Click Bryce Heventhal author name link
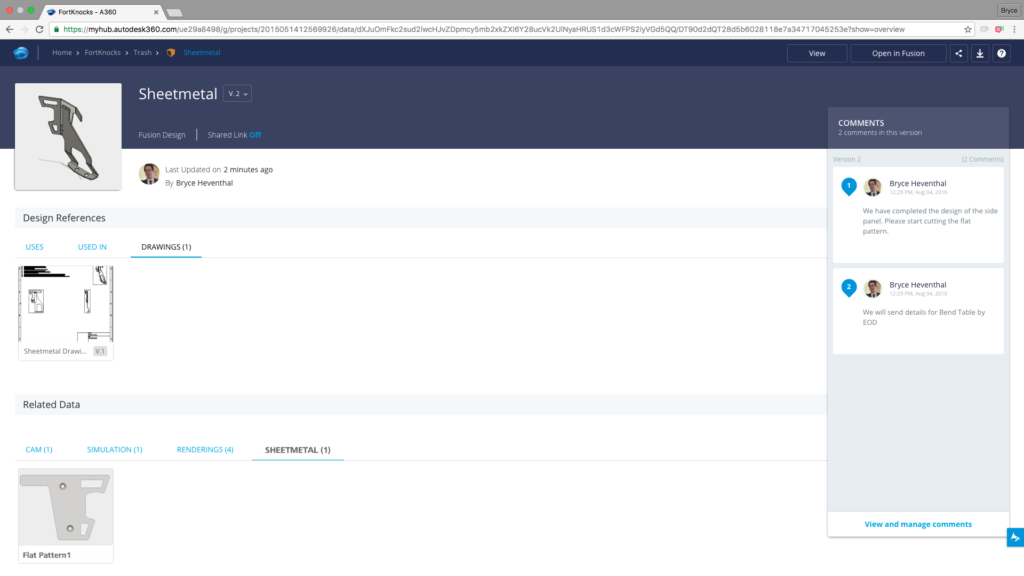 [204, 183]
